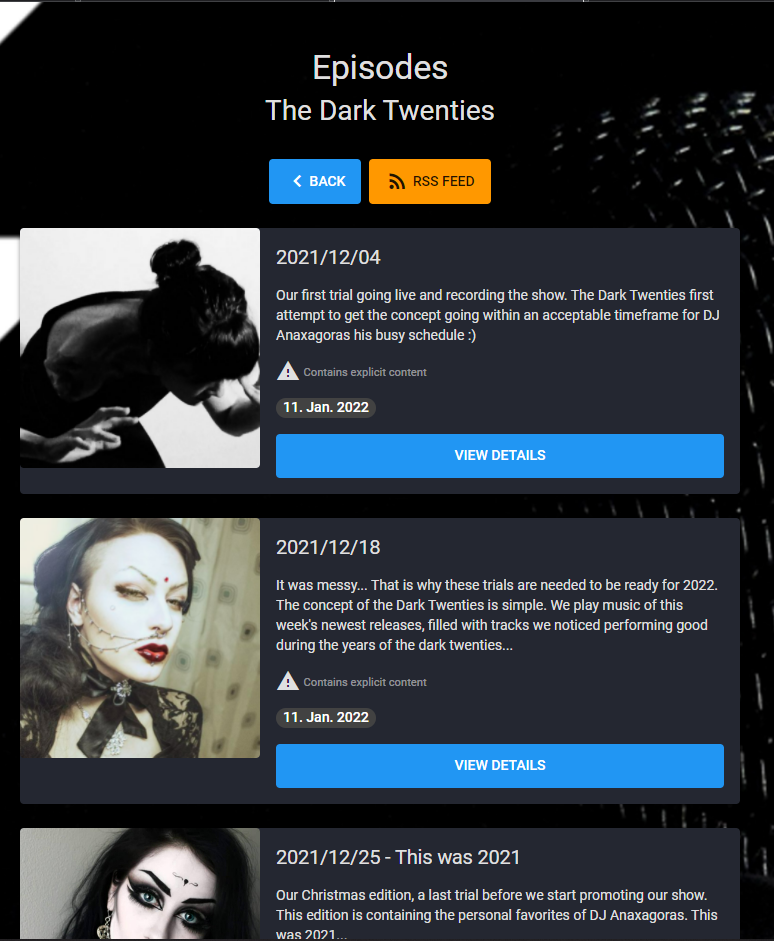
Task: Open the 2021/12/04 episode cover image
Action: tap(140, 348)
